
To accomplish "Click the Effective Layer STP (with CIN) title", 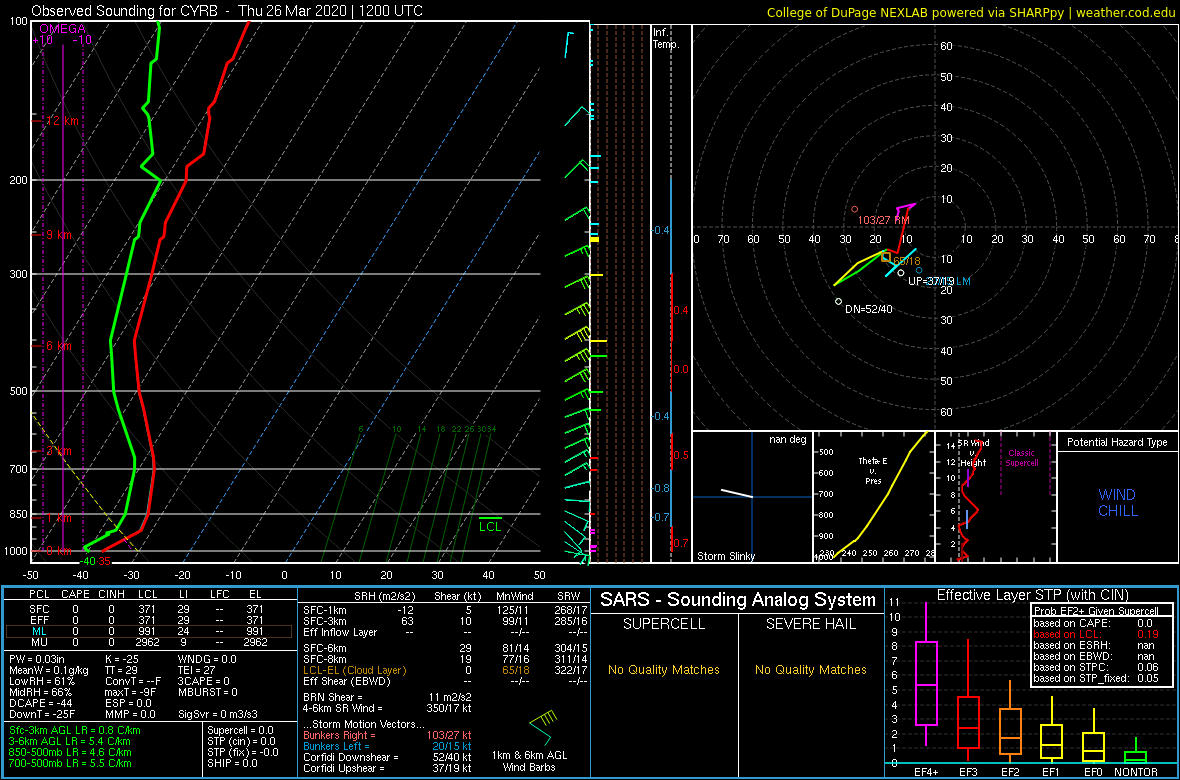I will pyautogui.click(x=1032, y=596).
